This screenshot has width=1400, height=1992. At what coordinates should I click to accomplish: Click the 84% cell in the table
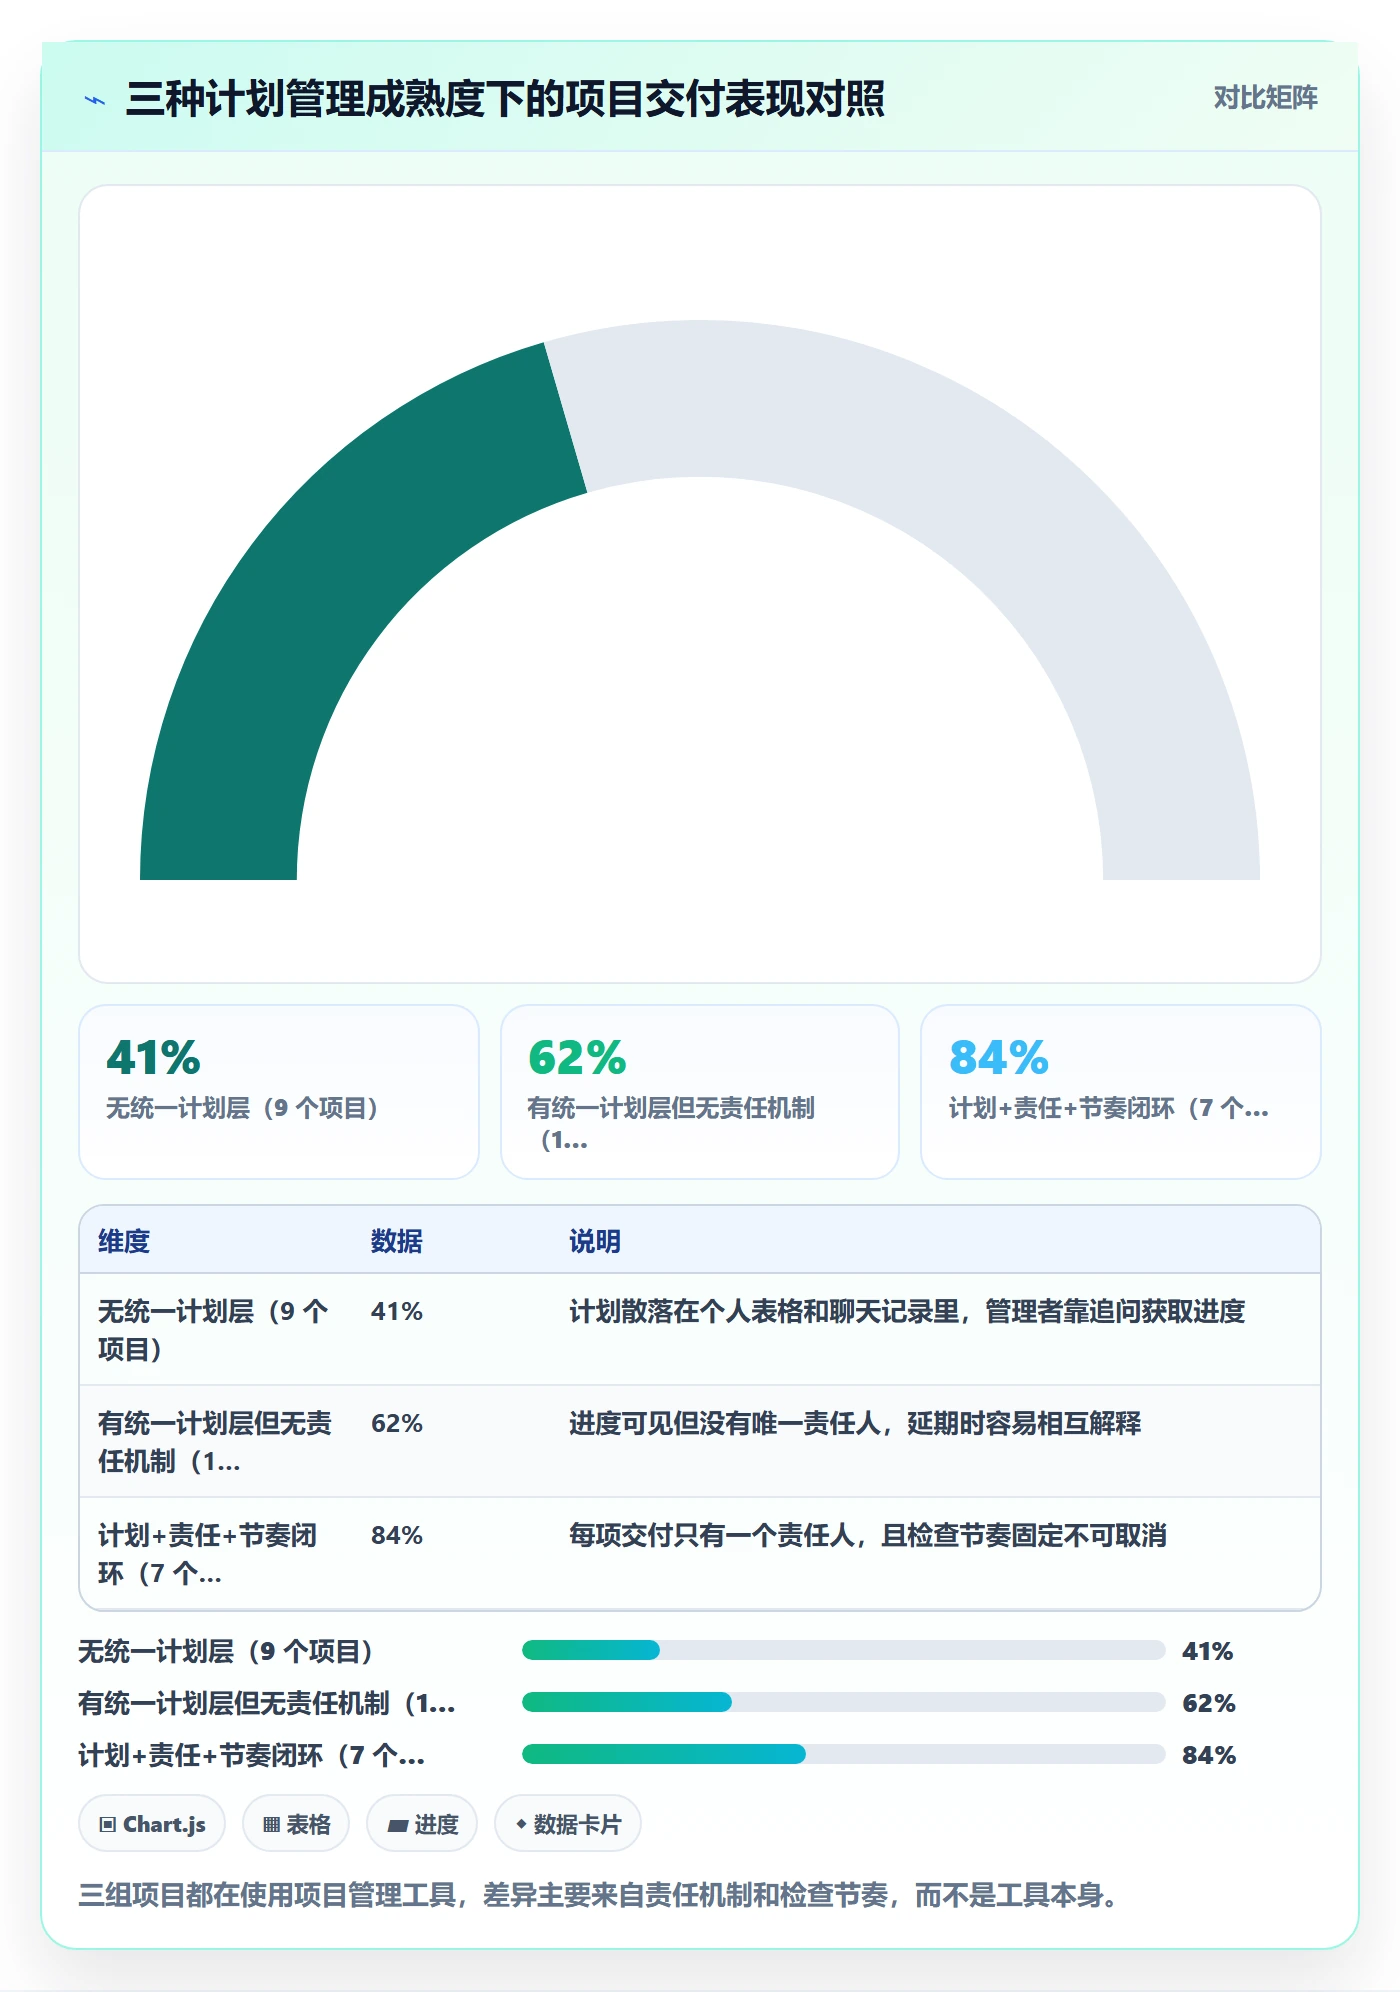[x=397, y=1535]
